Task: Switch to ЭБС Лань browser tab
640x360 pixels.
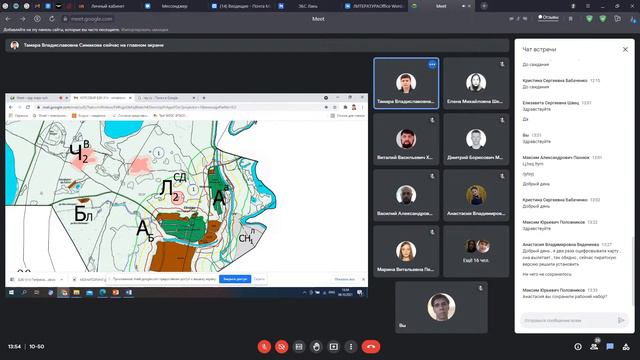Action: (x=307, y=6)
